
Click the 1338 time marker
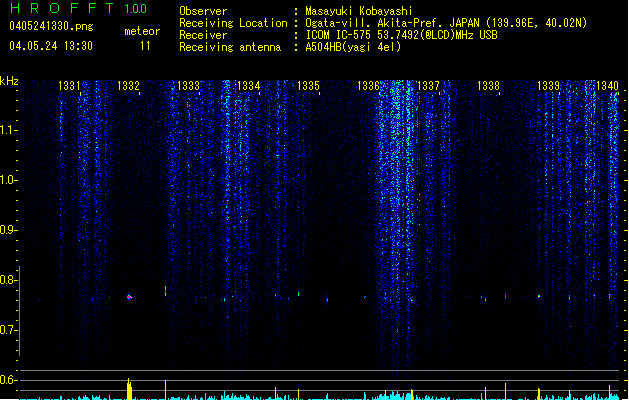[x=488, y=86]
